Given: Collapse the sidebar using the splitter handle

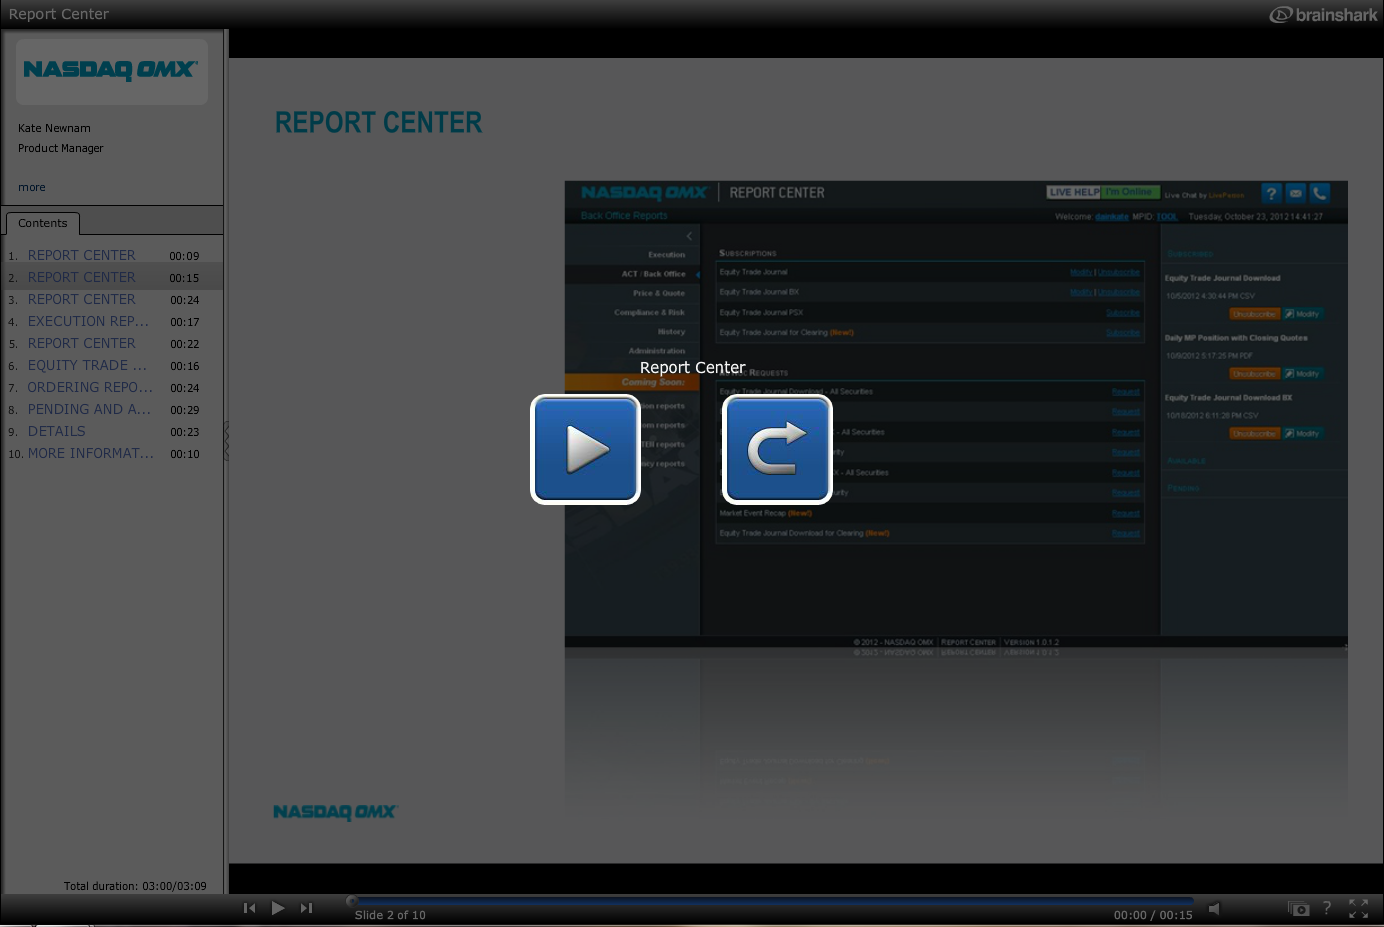Looking at the screenshot, I should pos(226,440).
